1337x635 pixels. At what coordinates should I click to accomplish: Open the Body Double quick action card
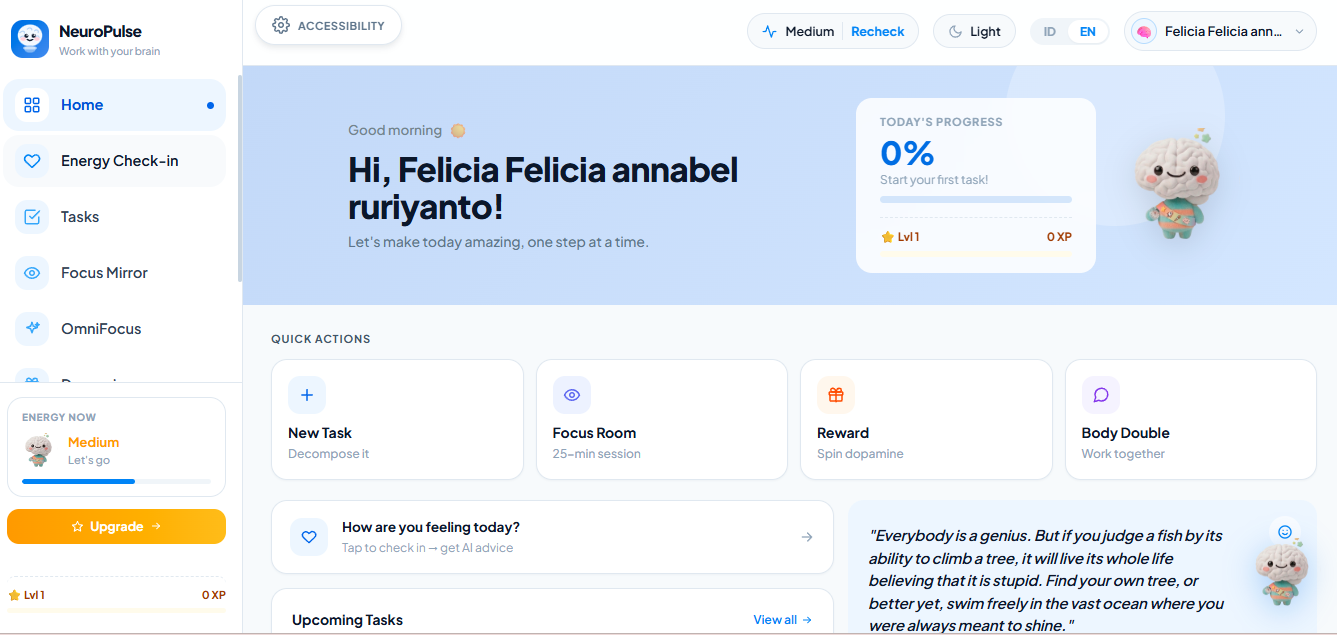click(x=1191, y=420)
